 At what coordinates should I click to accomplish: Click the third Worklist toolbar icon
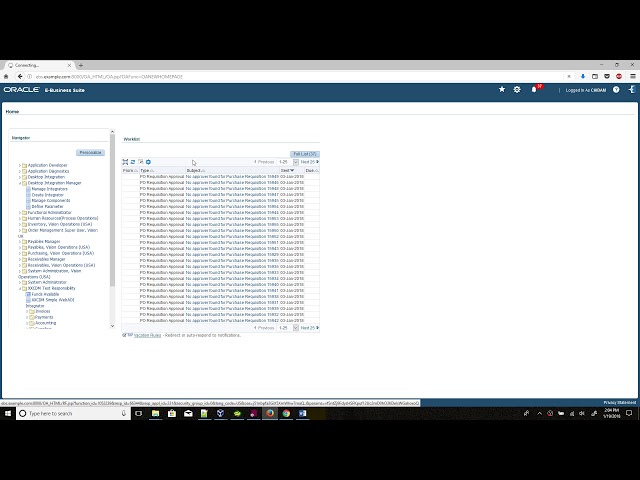pos(140,162)
